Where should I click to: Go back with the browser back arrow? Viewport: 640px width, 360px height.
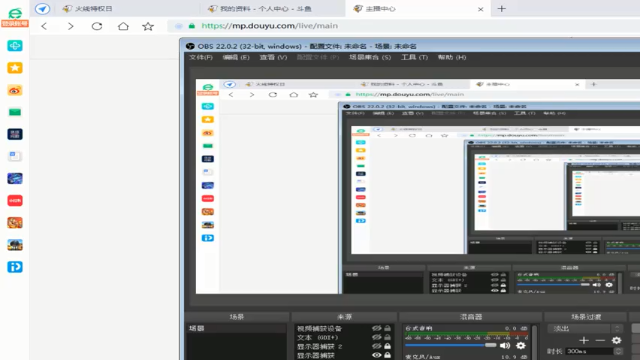point(44,26)
